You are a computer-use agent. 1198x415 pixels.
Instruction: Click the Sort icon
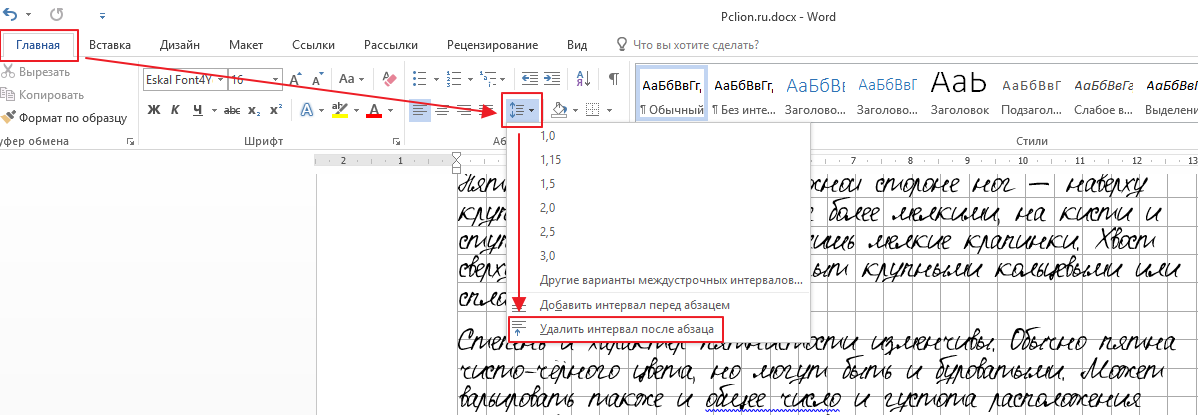pos(584,79)
